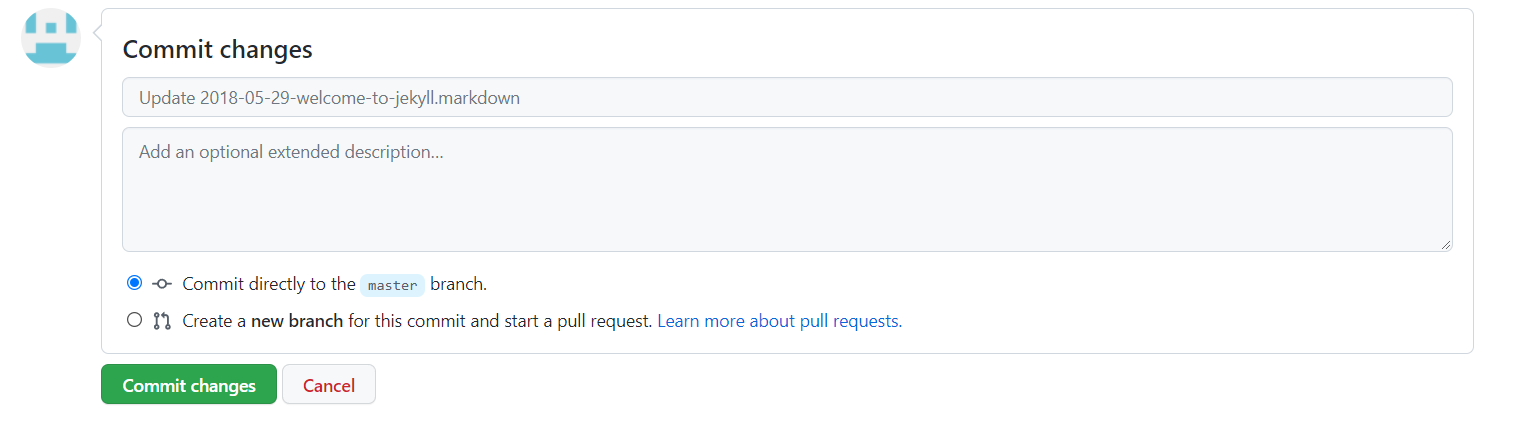
Task: Click the user avatar identicon
Action: coord(51,37)
